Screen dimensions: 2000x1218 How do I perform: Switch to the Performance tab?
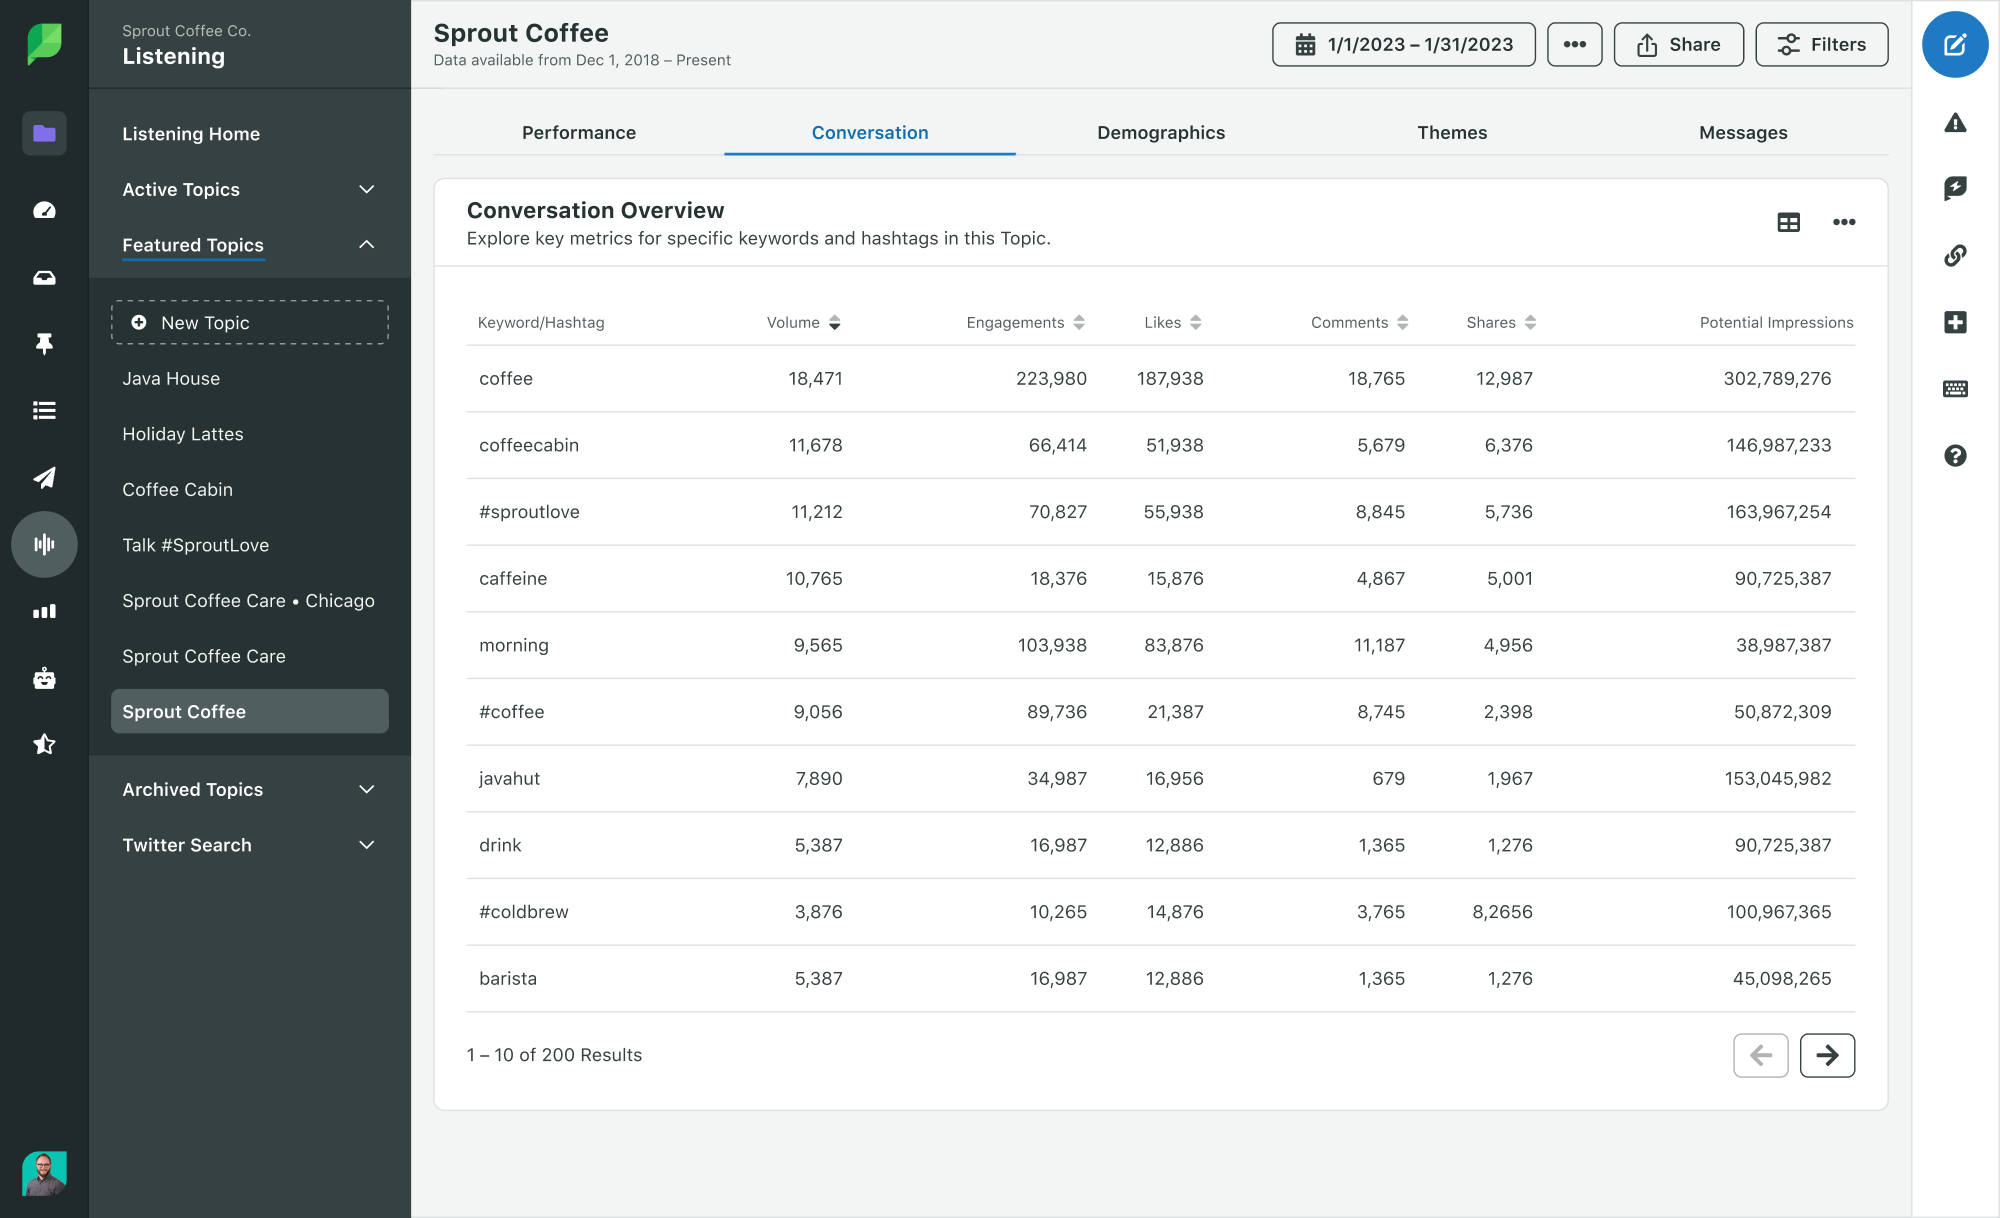577,131
